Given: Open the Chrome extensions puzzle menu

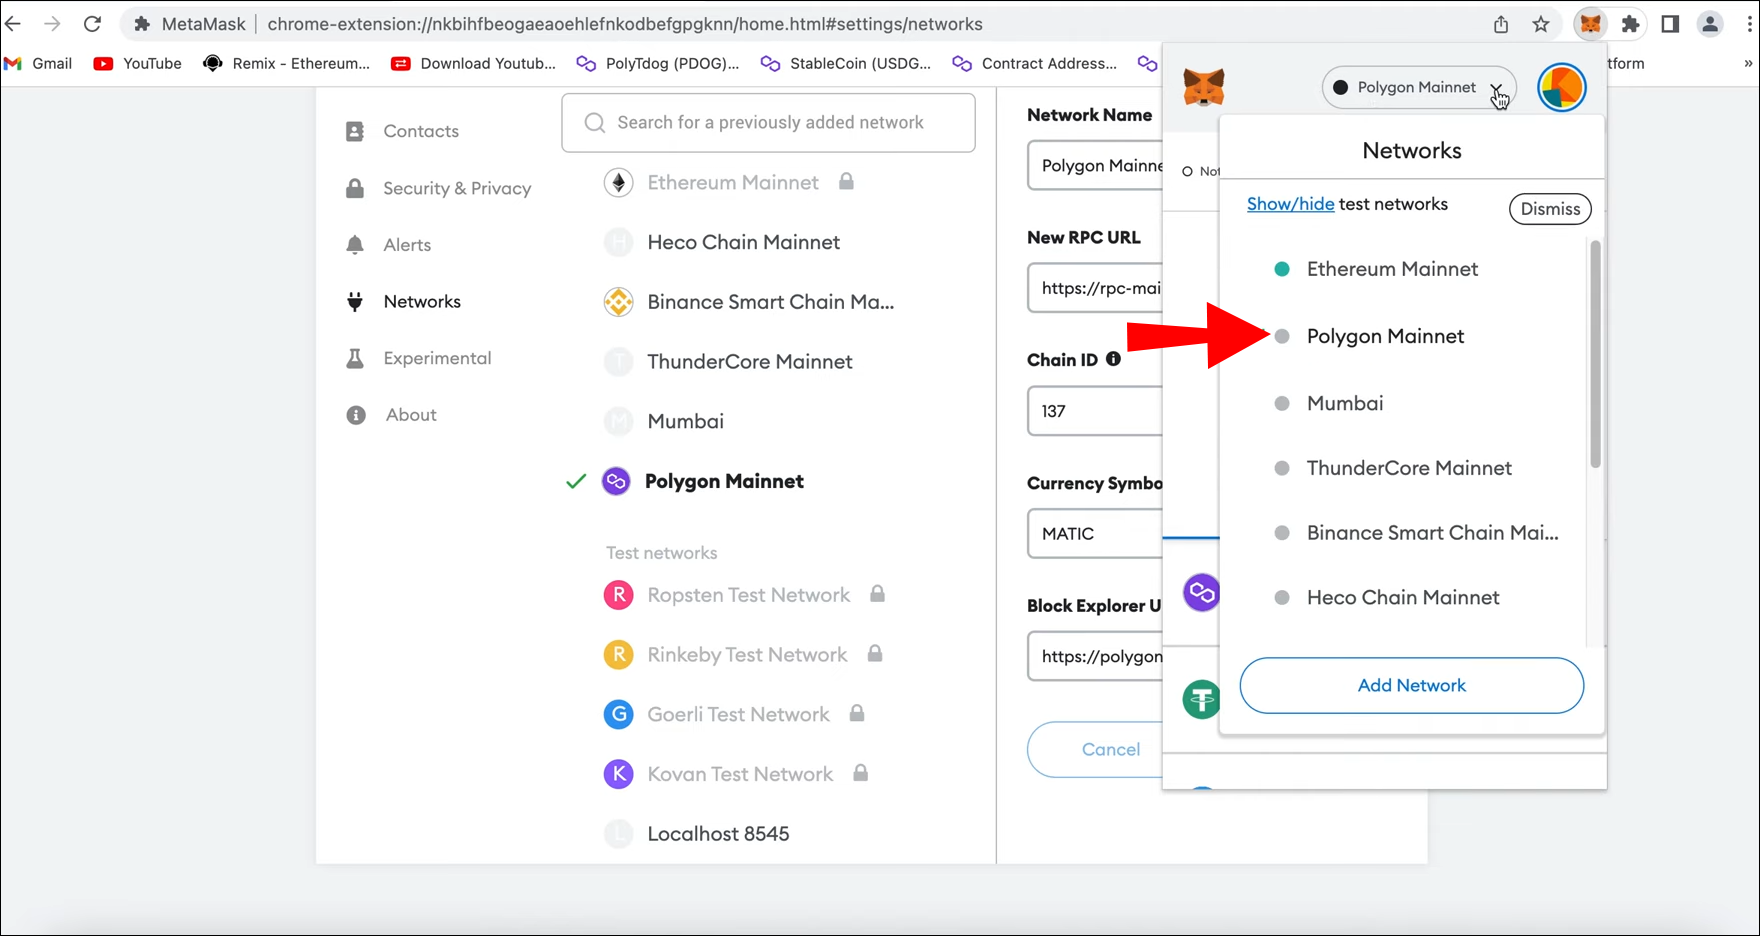Looking at the screenshot, I should coord(1630,24).
